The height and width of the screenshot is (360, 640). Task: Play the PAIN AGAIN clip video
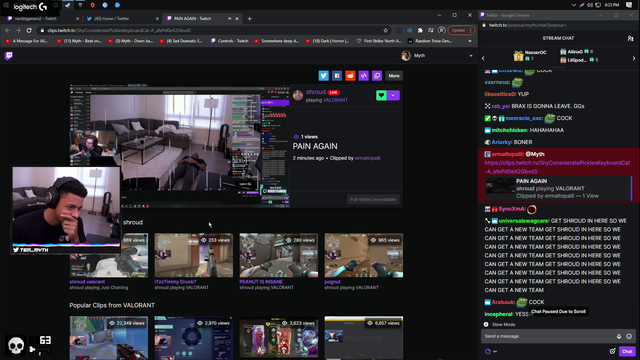180,146
